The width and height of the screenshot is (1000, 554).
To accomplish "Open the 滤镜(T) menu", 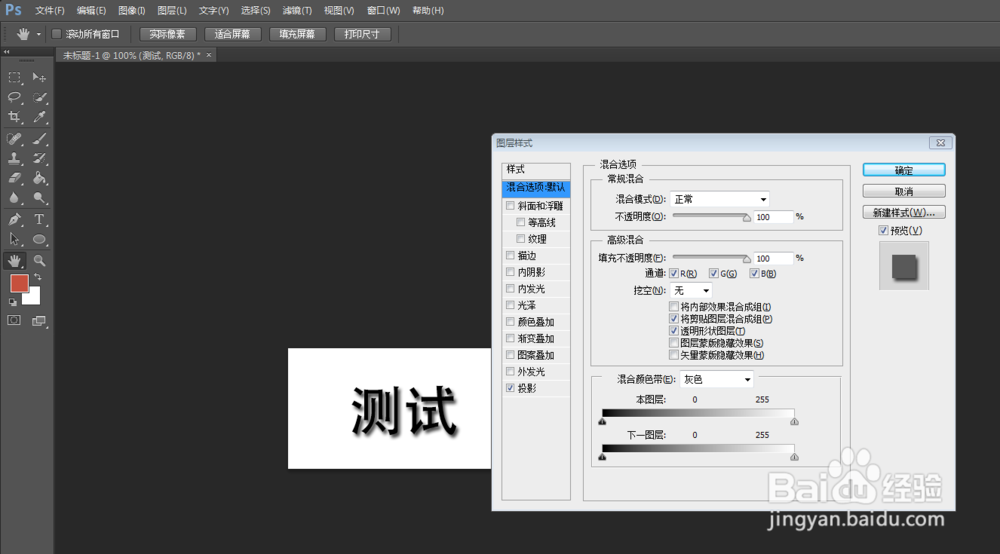I will pyautogui.click(x=297, y=11).
